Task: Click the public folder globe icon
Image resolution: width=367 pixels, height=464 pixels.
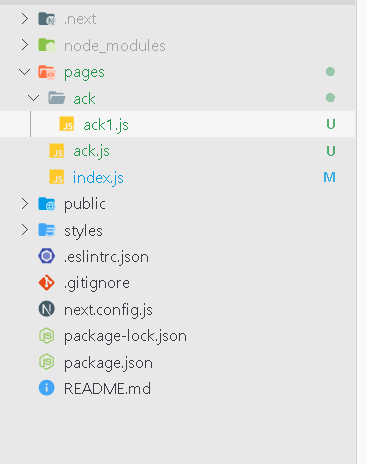Action: point(47,203)
